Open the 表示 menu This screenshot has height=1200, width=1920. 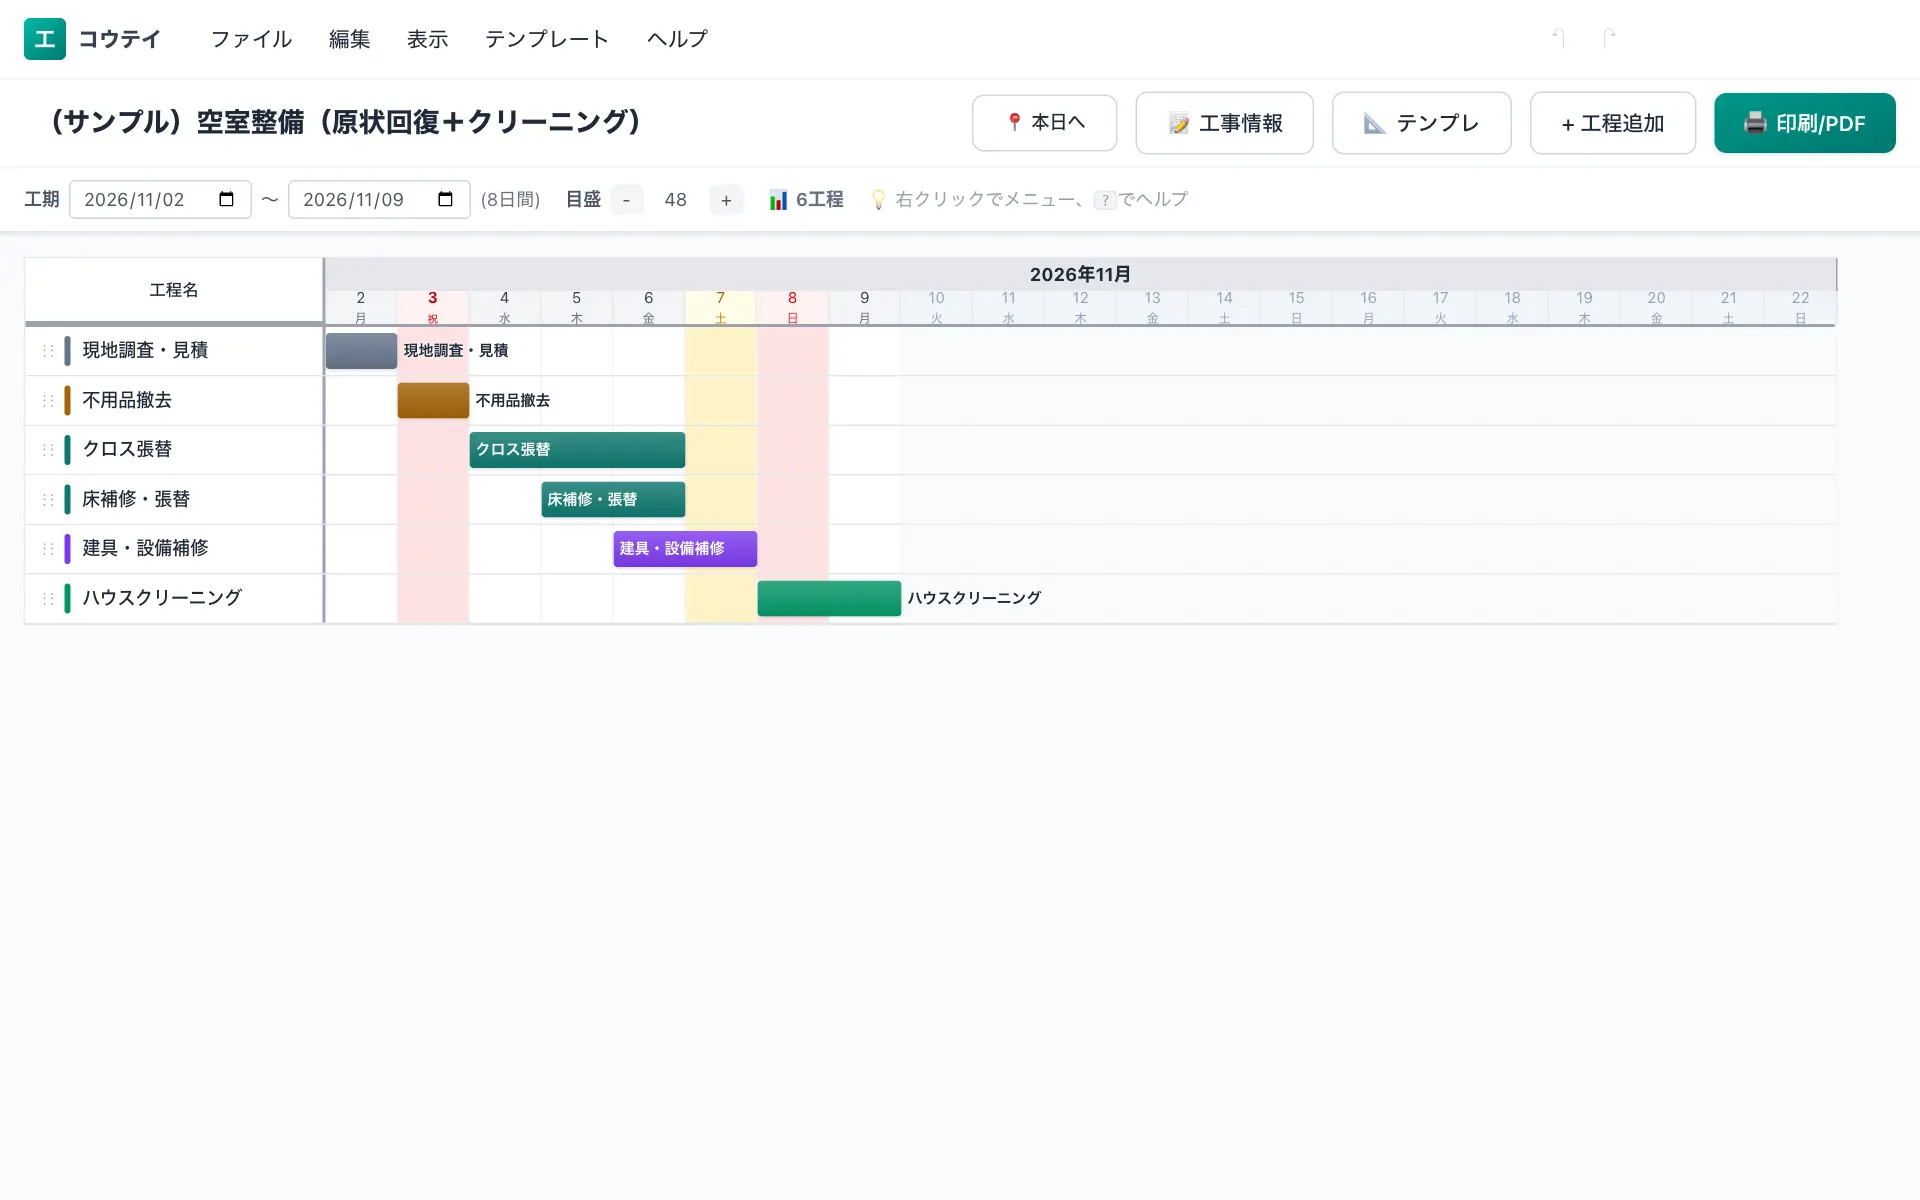pyautogui.click(x=428, y=39)
